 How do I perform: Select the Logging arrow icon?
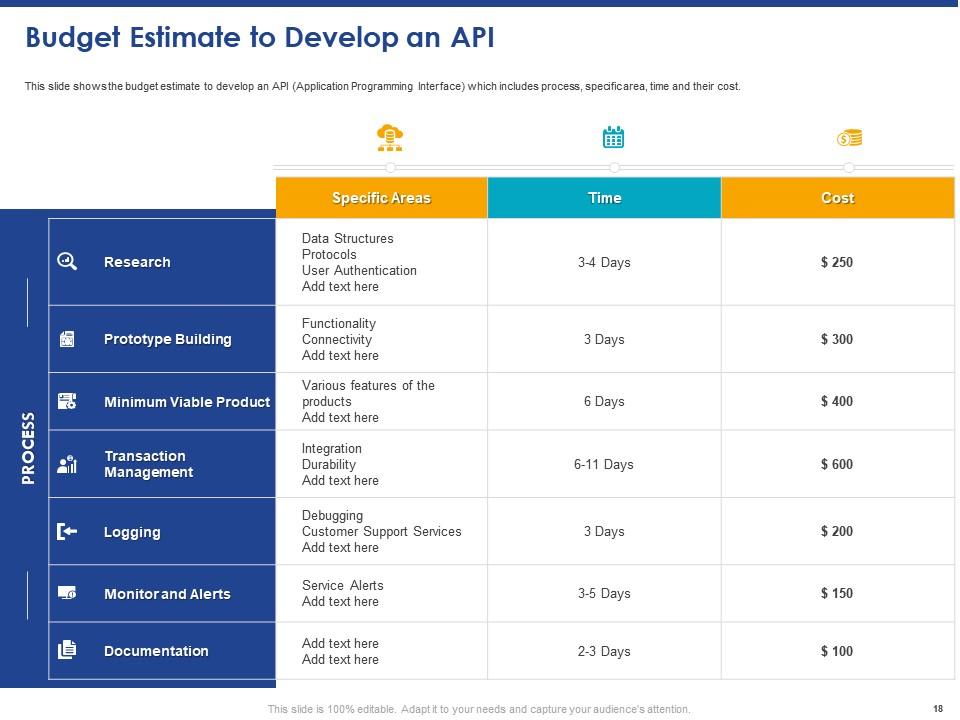[x=67, y=530]
